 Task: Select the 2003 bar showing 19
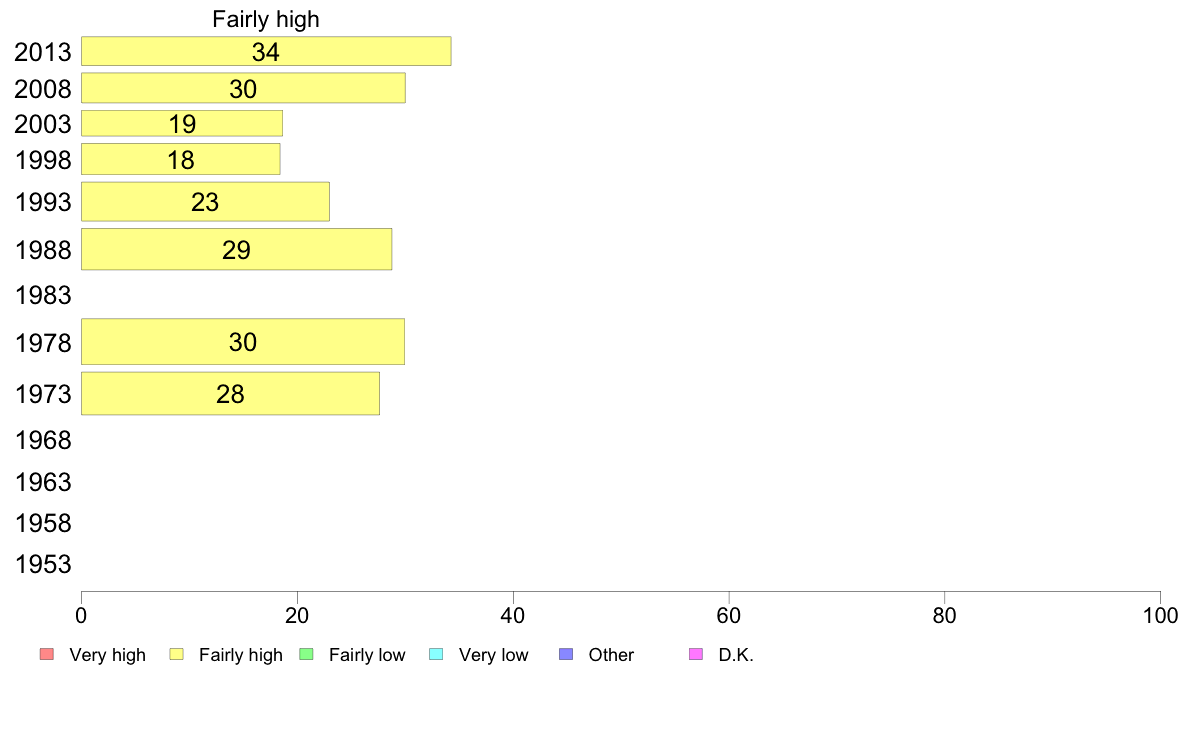pyautogui.click(x=182, y=124)
